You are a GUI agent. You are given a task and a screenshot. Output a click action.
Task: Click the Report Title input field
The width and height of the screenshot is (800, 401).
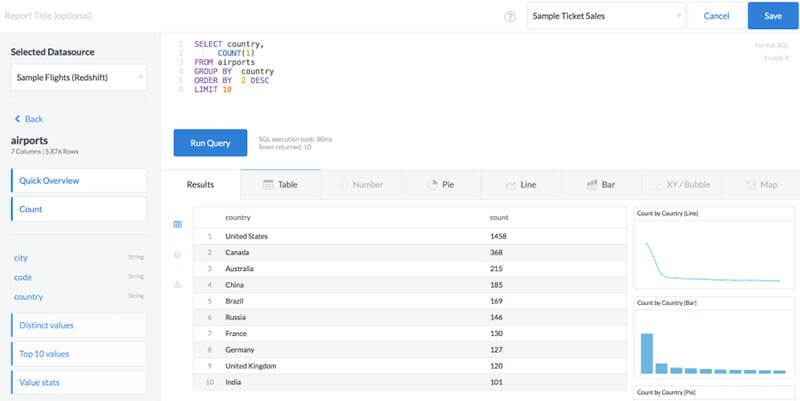click(x=48, y=16)
